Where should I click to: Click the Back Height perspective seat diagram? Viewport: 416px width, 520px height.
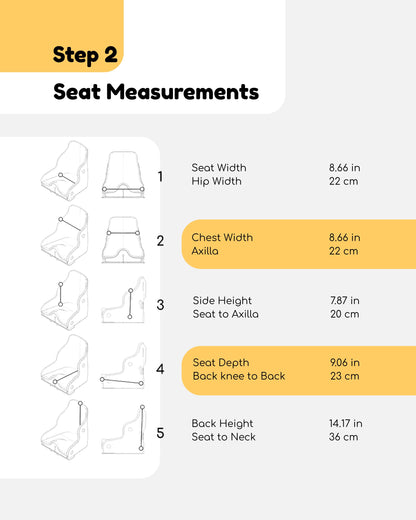pos(65,430)
